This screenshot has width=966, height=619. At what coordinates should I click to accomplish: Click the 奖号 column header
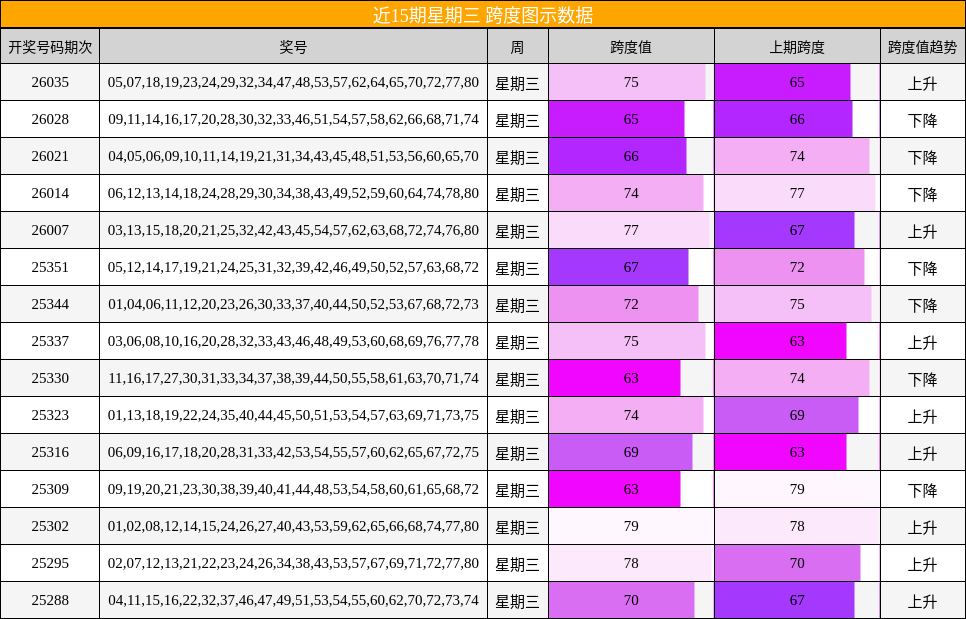[x=295, y=45]
